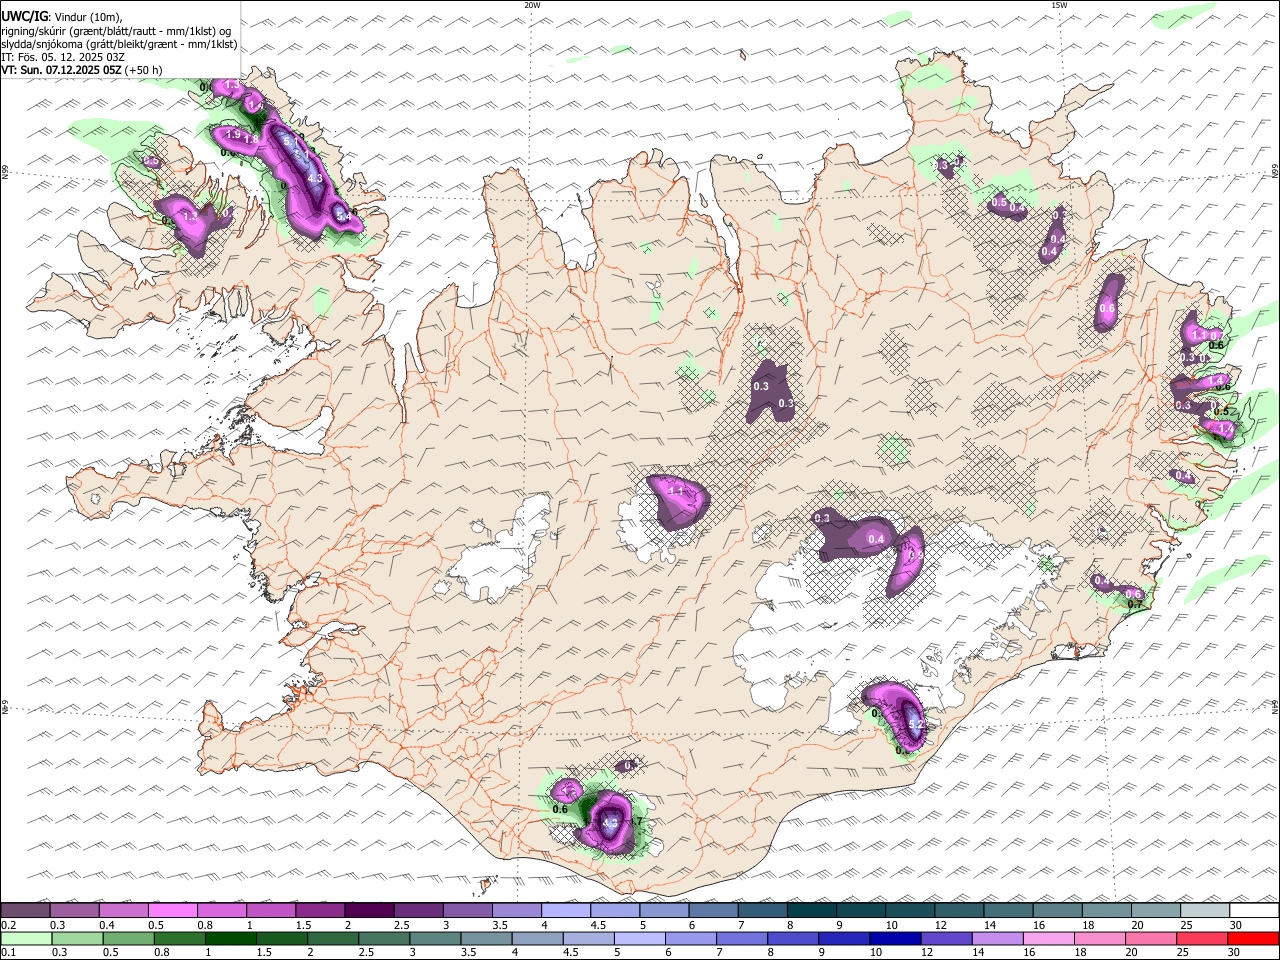1280x960 pixels.
Task: Pick the deep blue 10 mm rain swatch
Action: click(894, 939)
